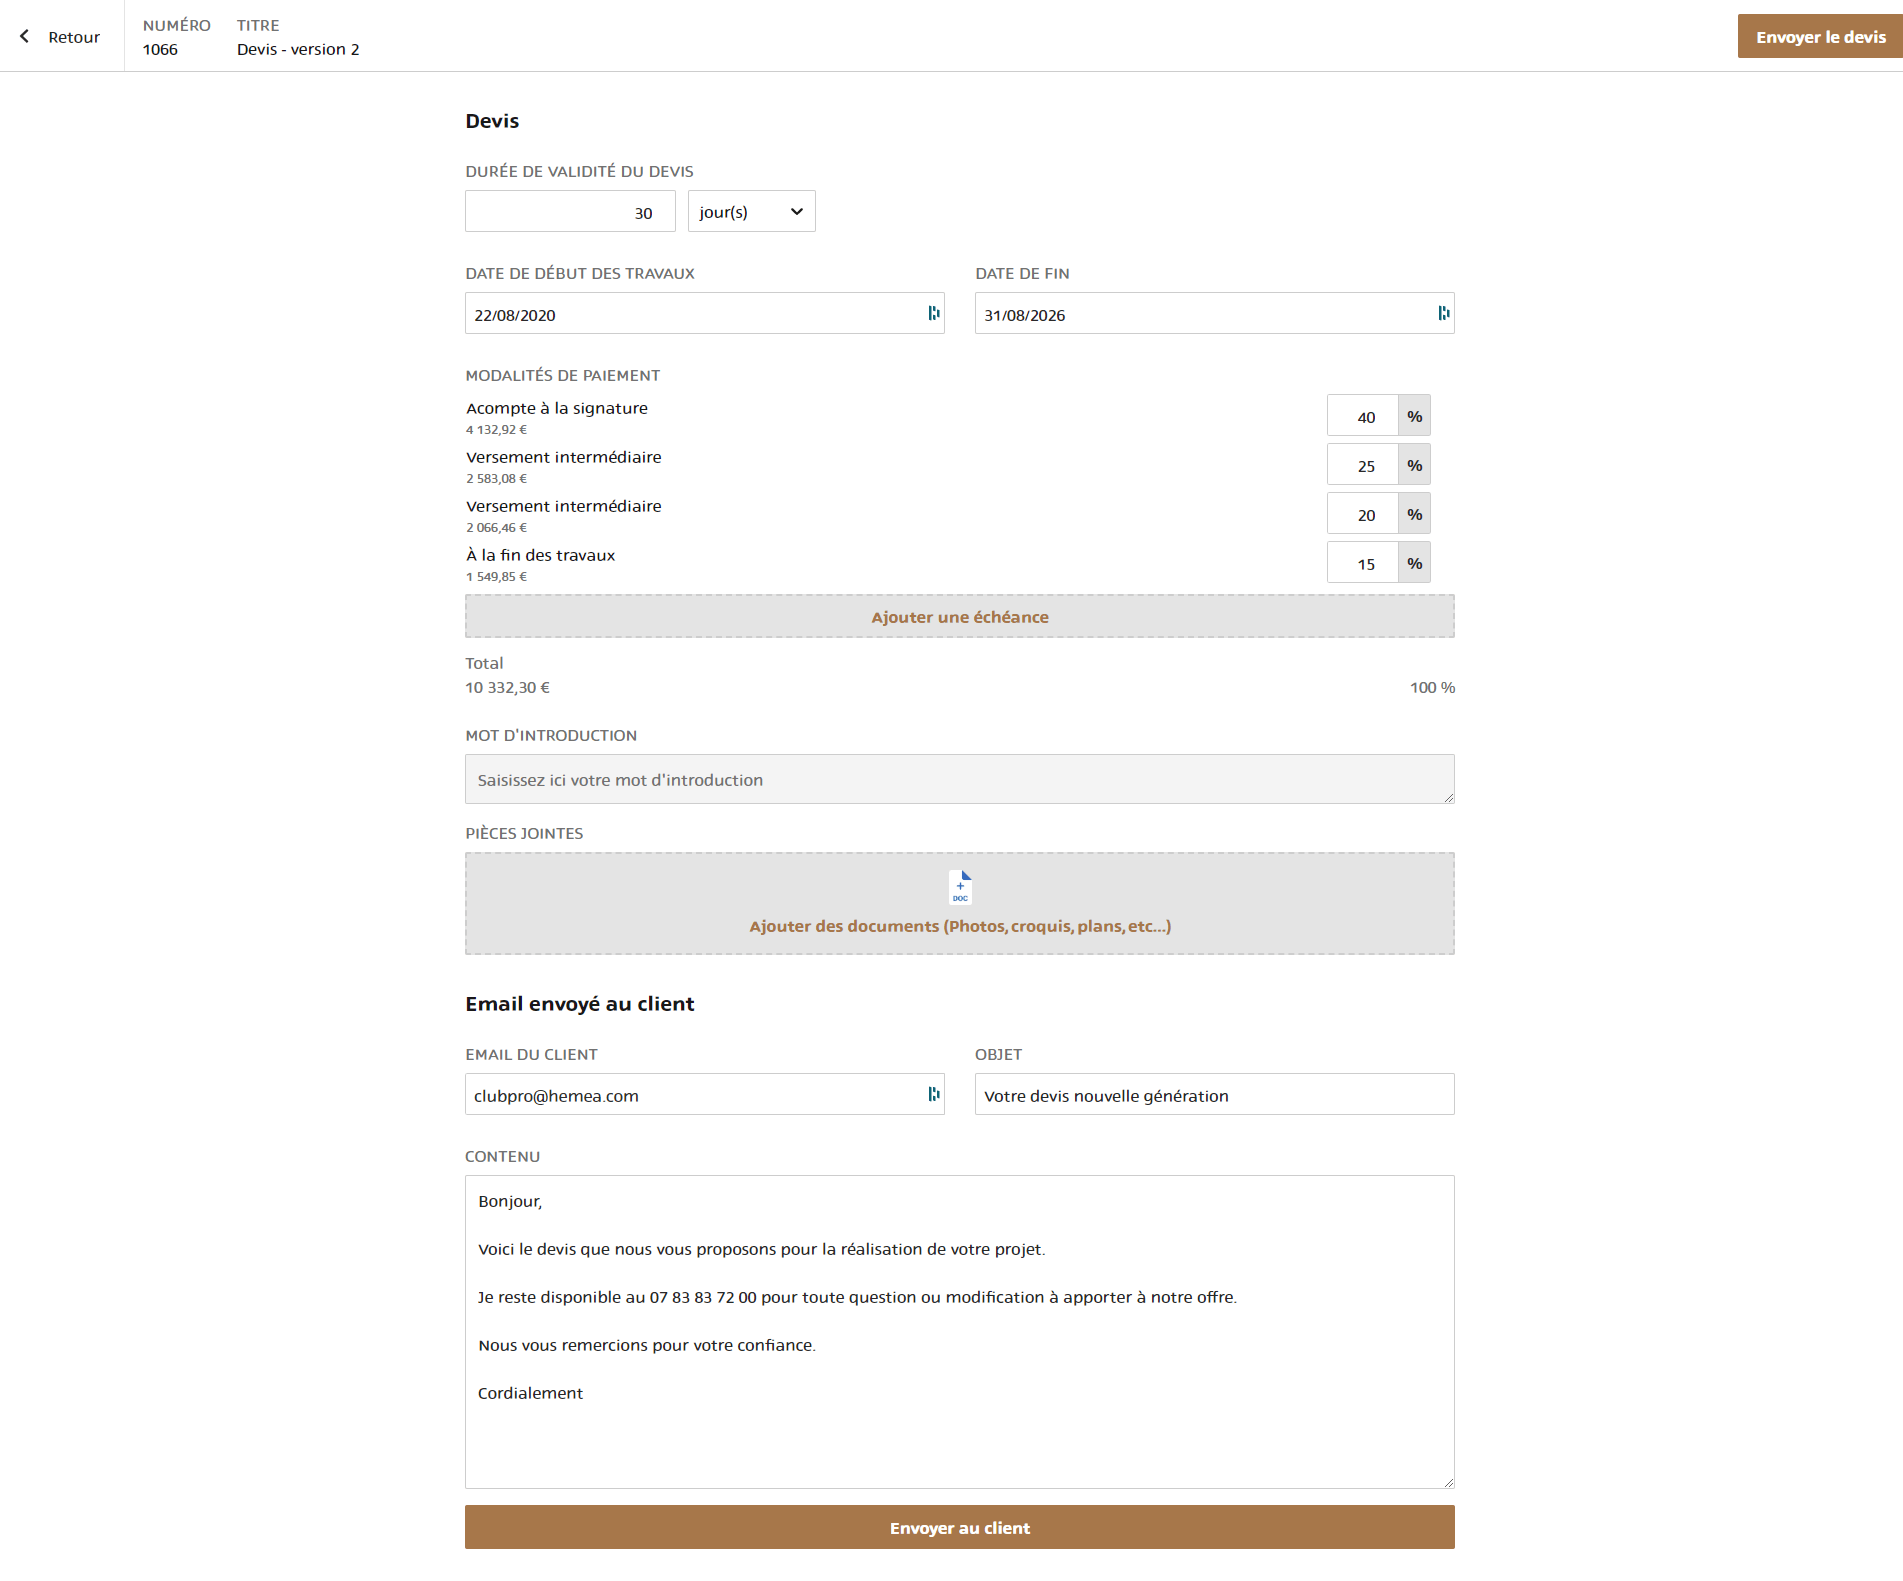1903x1581 pixels.
Task: Select the OBJET field with Votre devis nouvelle génération
Action: click(1213, 1094)
